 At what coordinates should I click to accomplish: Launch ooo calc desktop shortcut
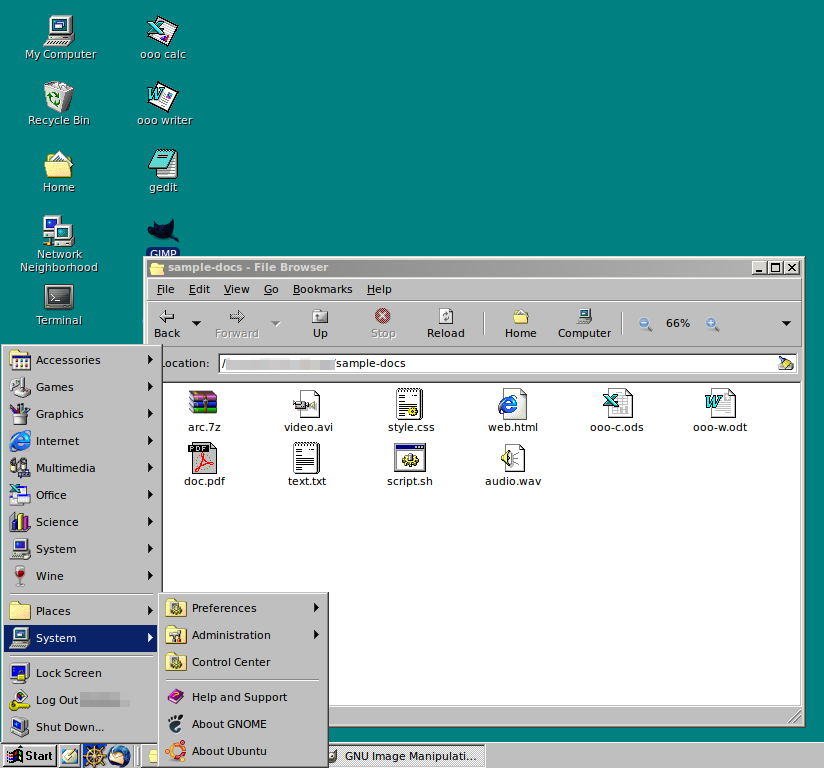coord(163,38)
